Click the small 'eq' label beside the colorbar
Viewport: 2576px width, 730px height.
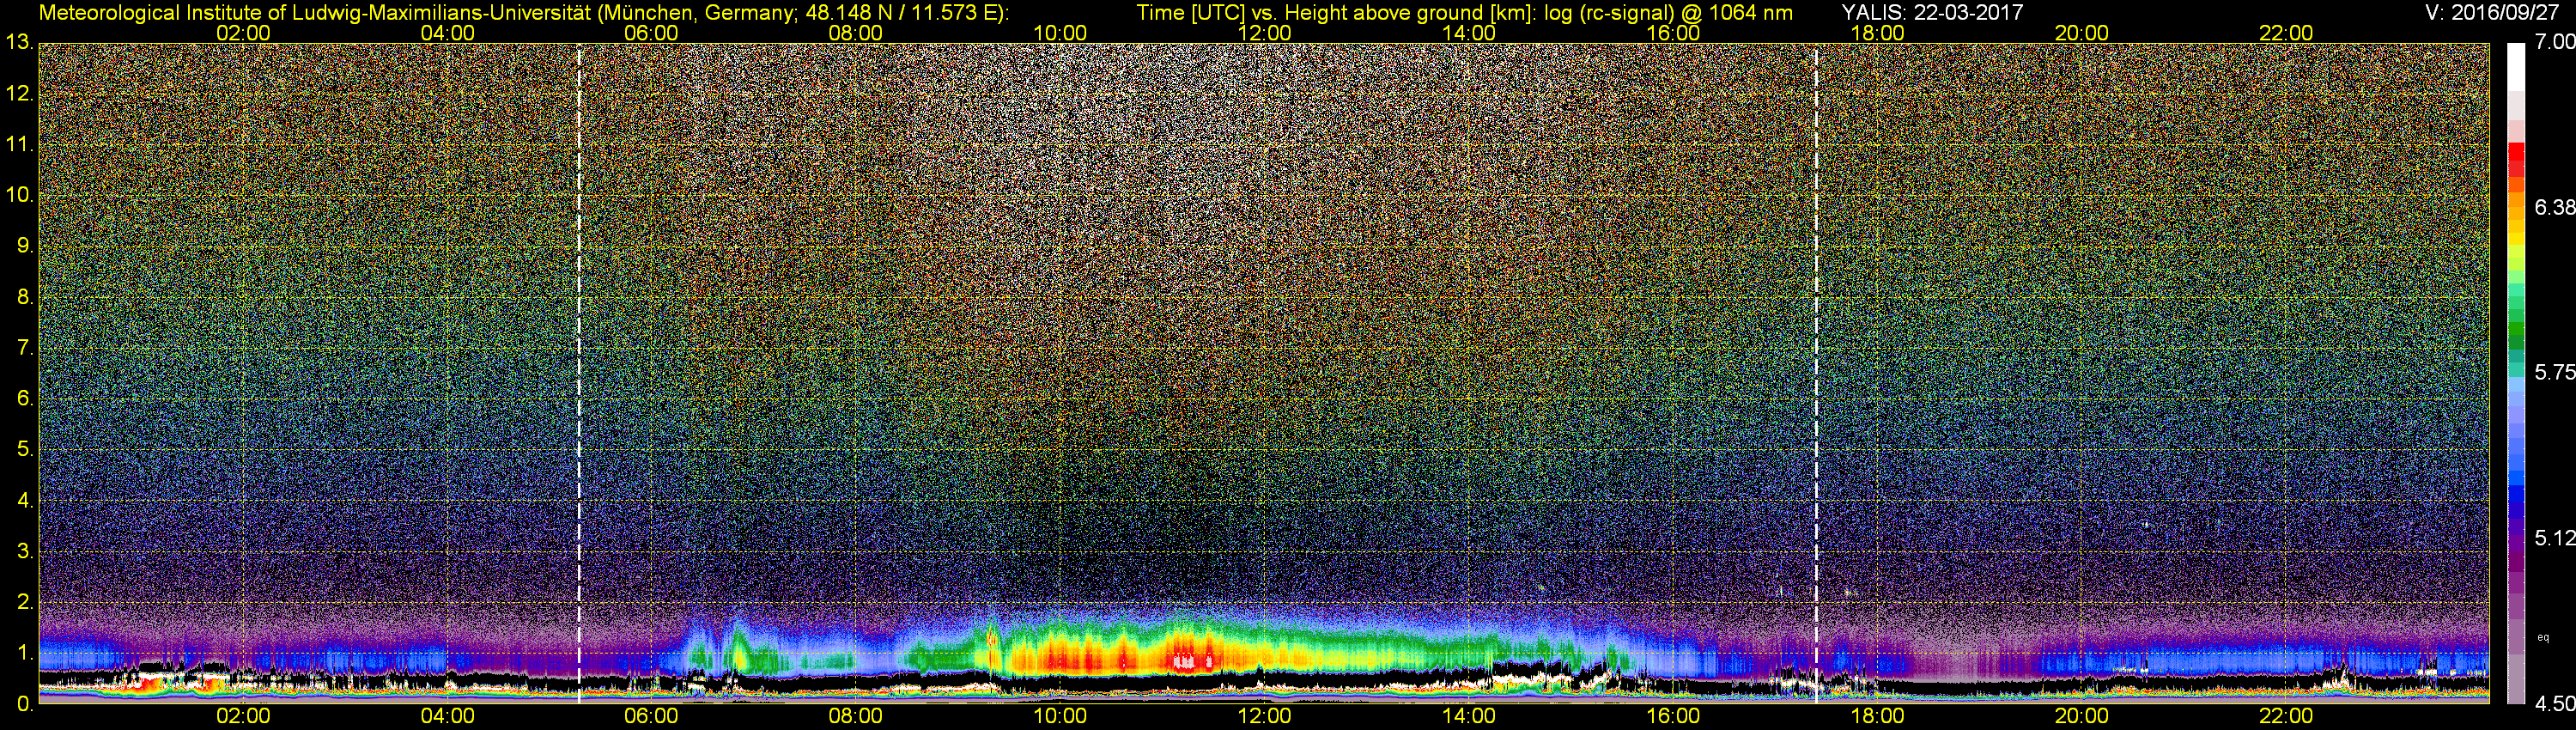[2543, 637]
